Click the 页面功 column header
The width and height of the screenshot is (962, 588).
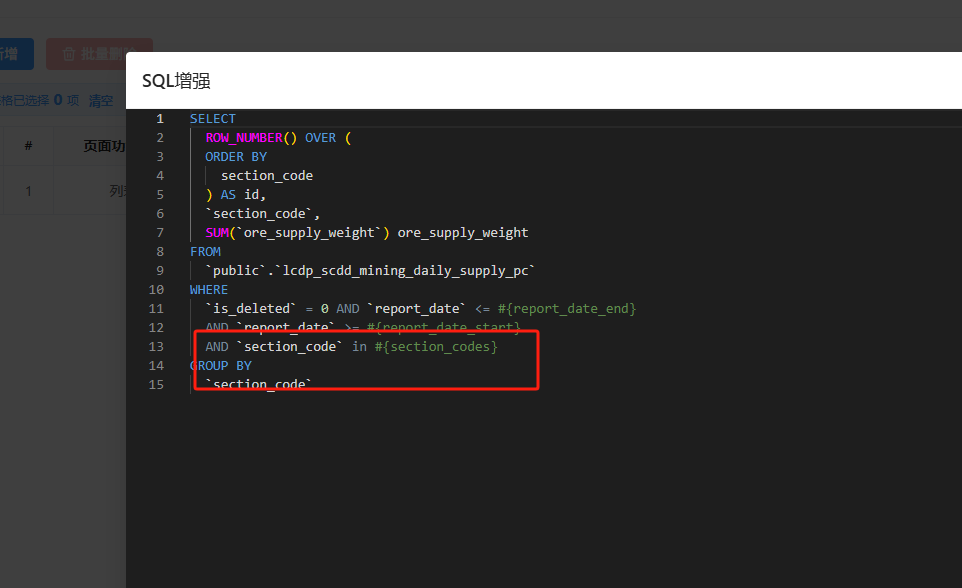click(x=104, y=146)
